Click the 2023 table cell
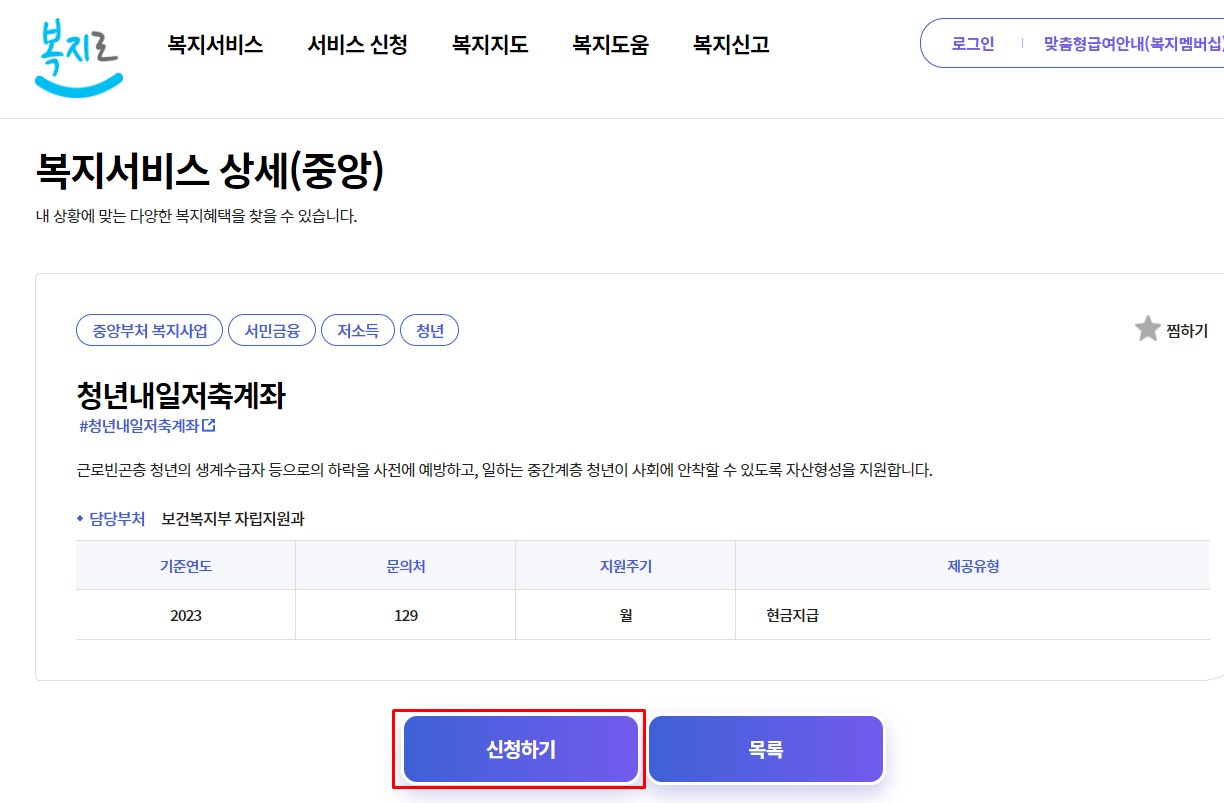 point(186,615)
